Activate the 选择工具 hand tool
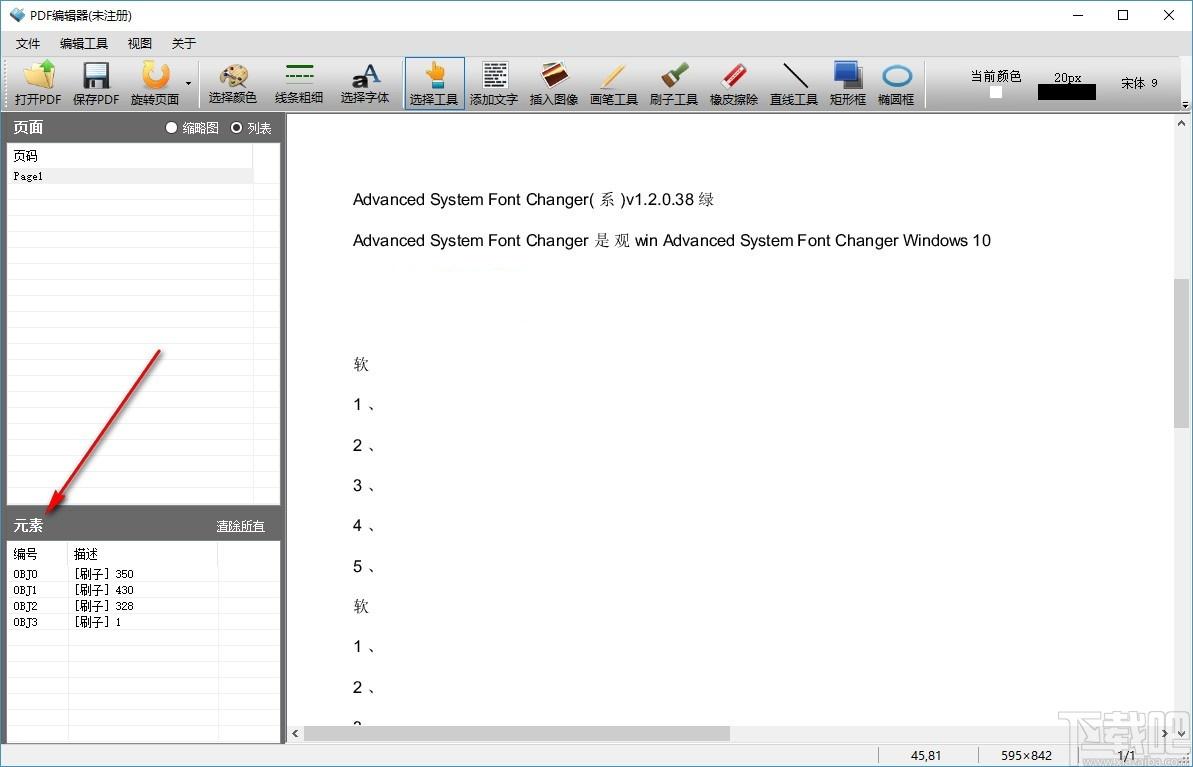This screenshot has width=1193, height=767. coord(434,84)
